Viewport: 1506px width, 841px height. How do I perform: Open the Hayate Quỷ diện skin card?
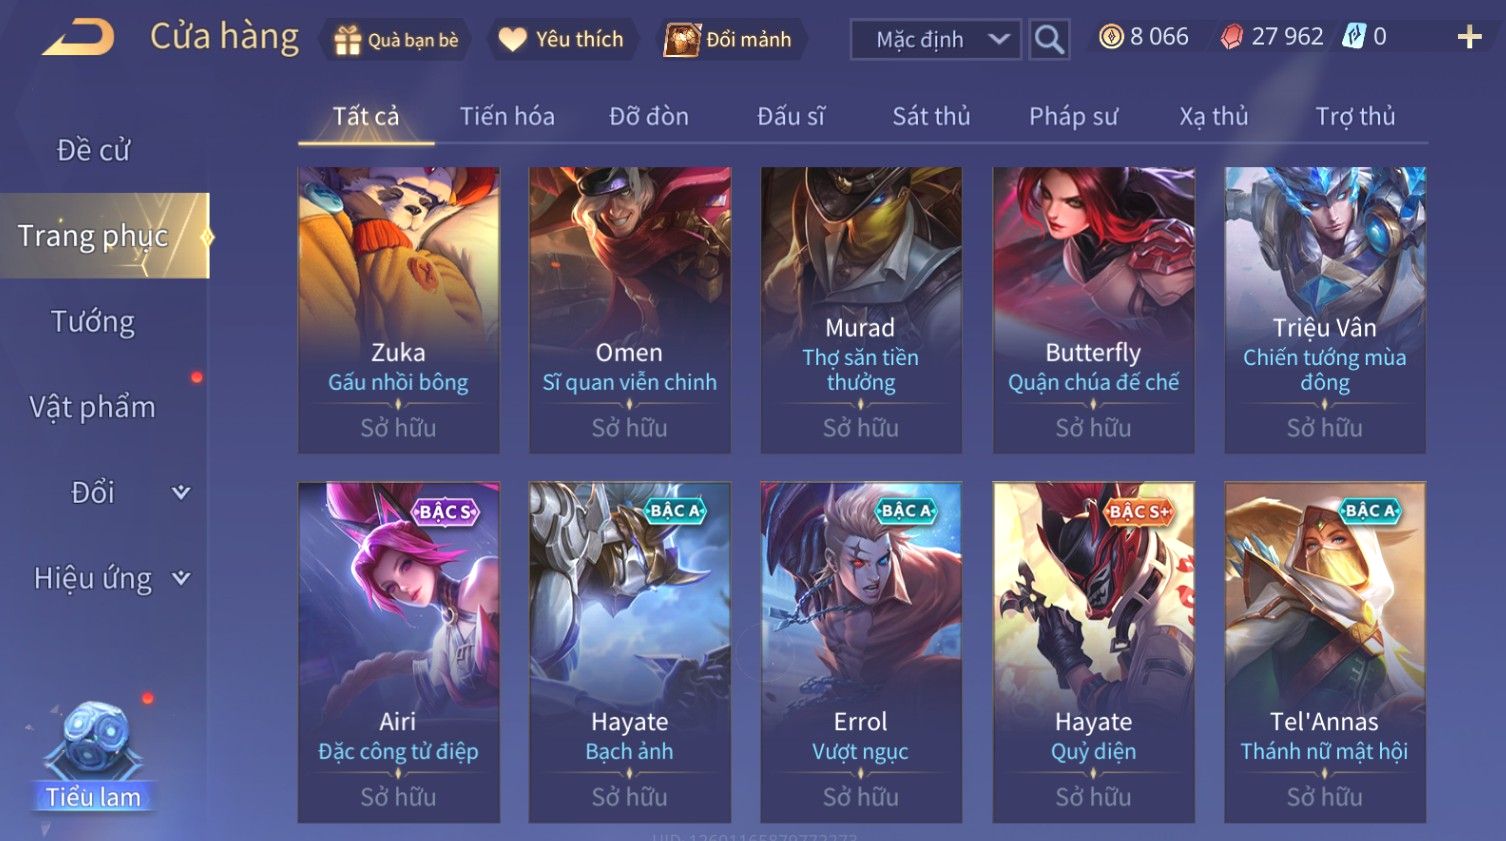point(1093,652)
